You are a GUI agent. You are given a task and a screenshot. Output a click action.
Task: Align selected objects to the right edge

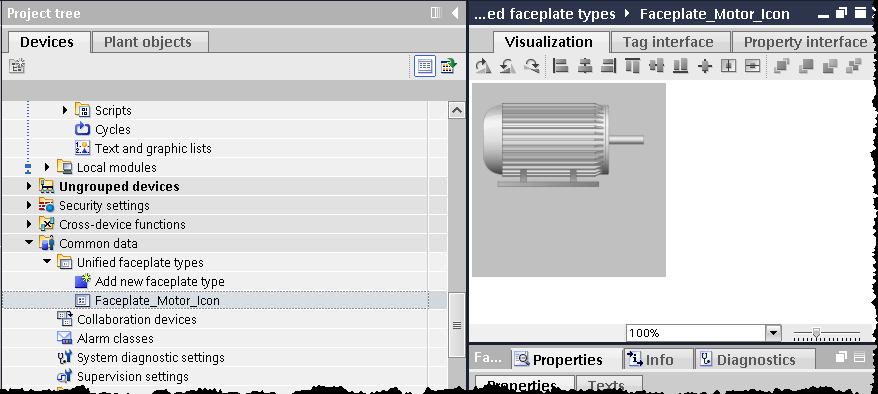(x=608, y=66)
